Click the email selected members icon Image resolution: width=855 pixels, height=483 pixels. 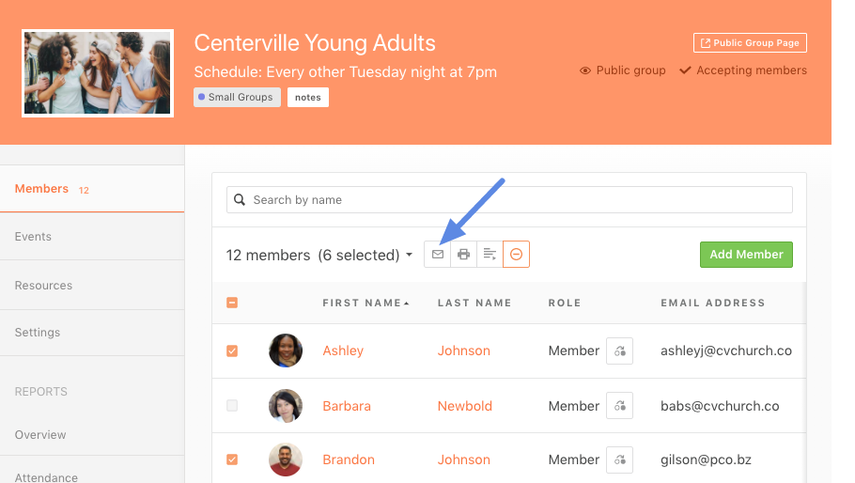coord(437,255)
